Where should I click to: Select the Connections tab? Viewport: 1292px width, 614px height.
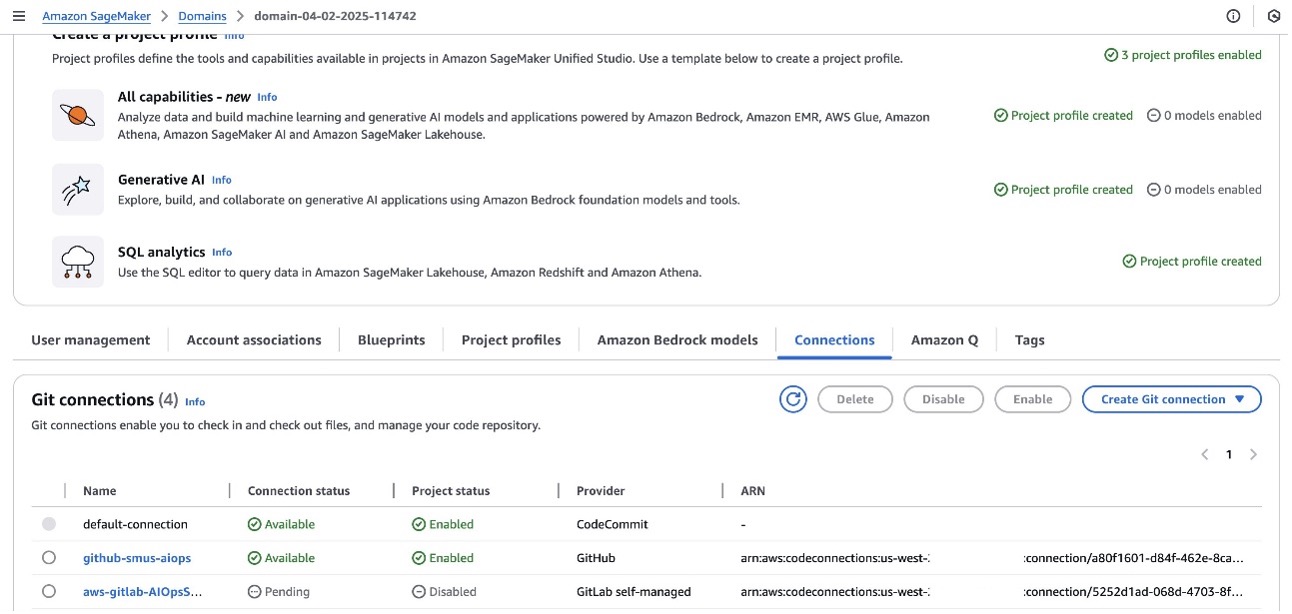tap(834, 340)
